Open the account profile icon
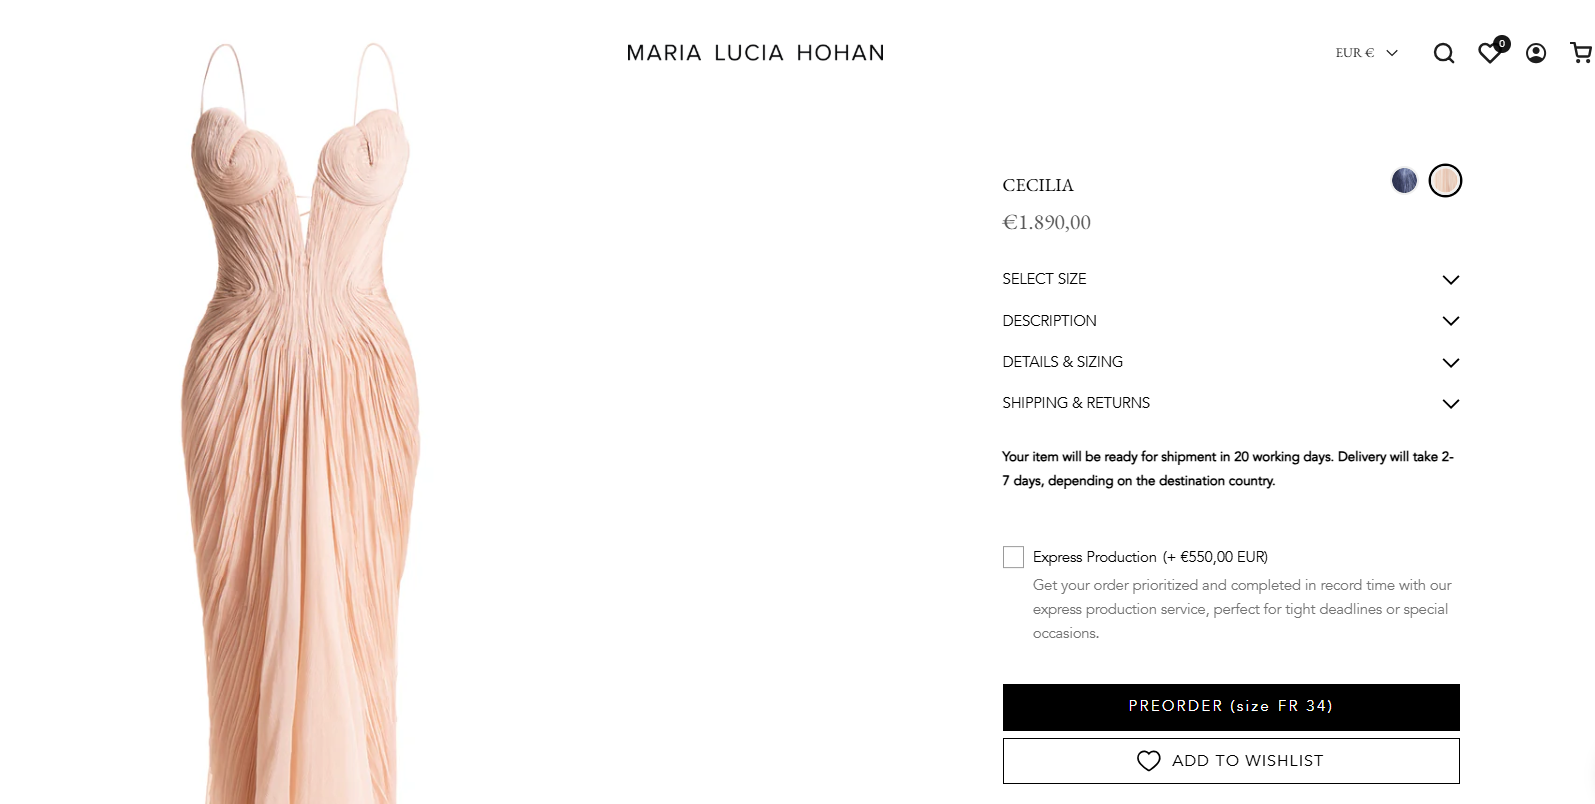1595x804 pixels. [1536, 53]
